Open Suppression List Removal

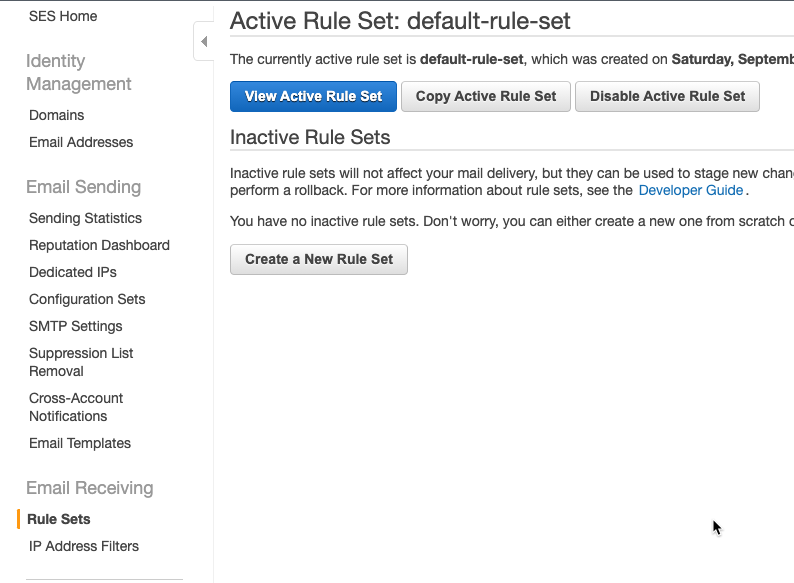[x=81, y=362]
